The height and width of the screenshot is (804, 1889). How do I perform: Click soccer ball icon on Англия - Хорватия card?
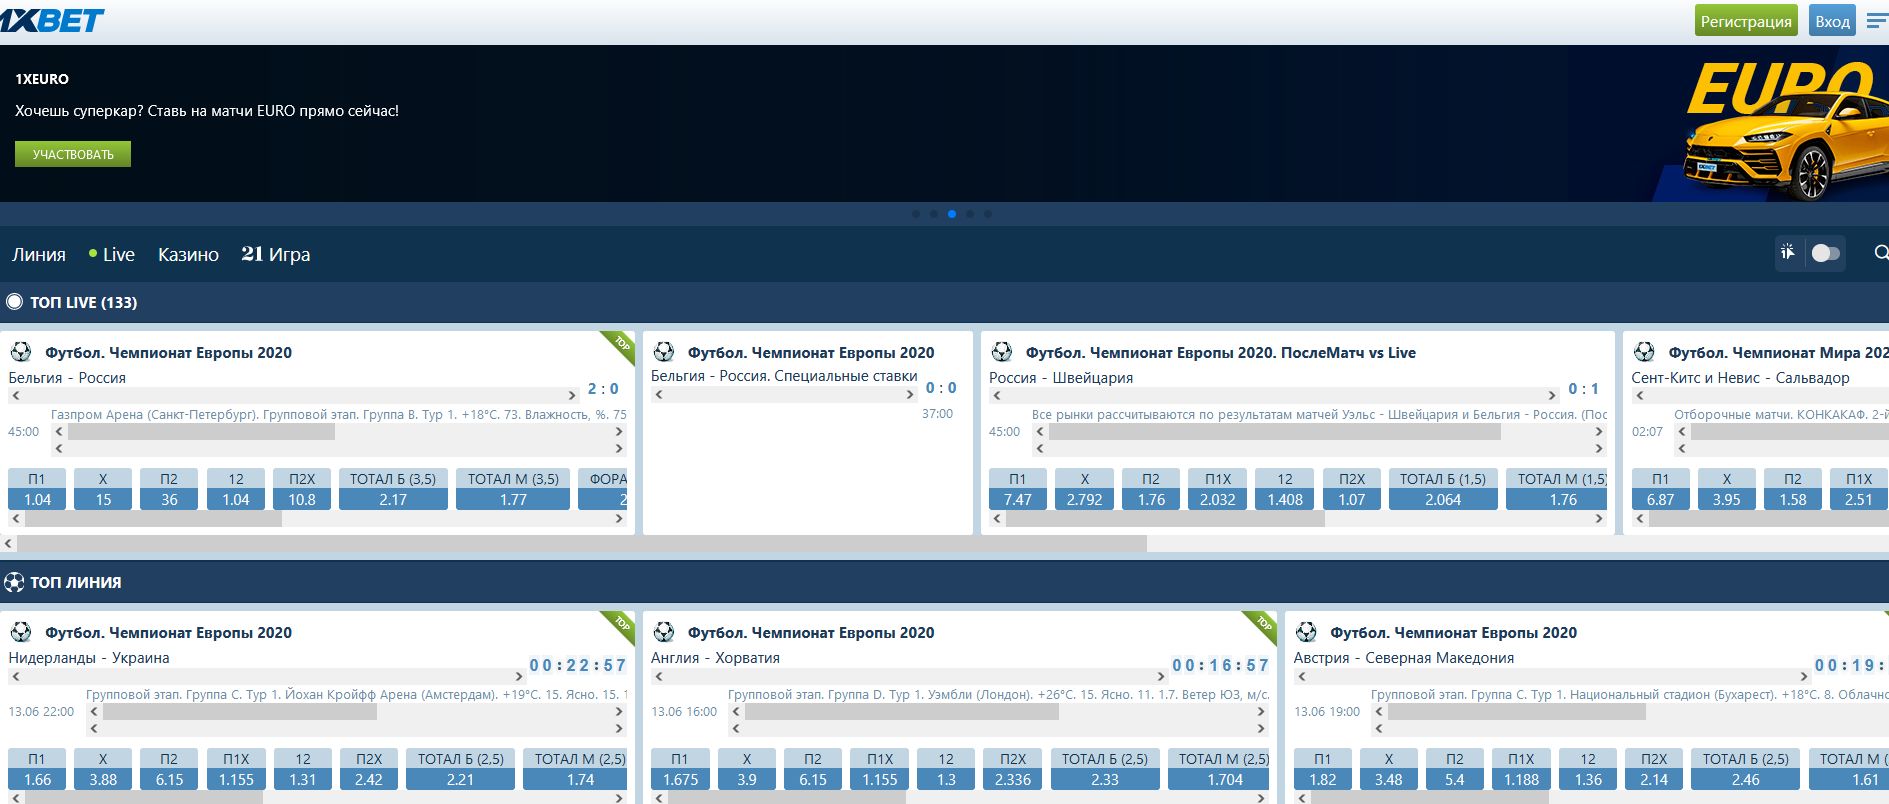tap(663, 632)
